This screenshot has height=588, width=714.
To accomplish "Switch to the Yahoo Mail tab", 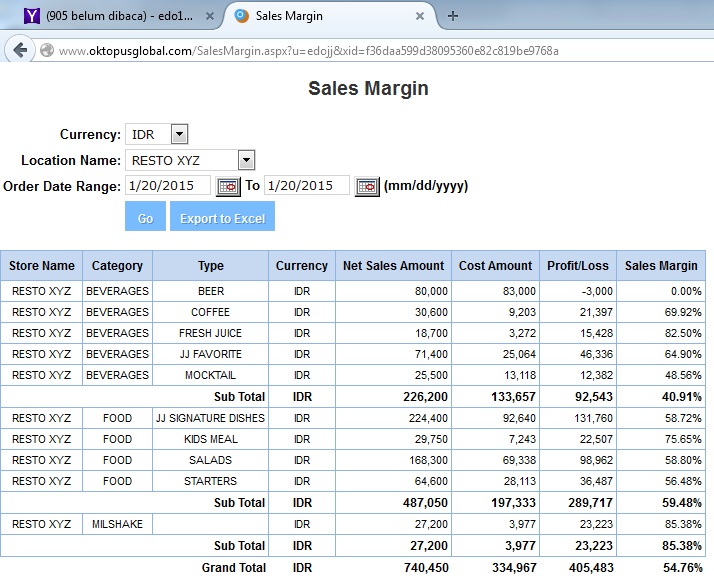I will pos(120,16).
